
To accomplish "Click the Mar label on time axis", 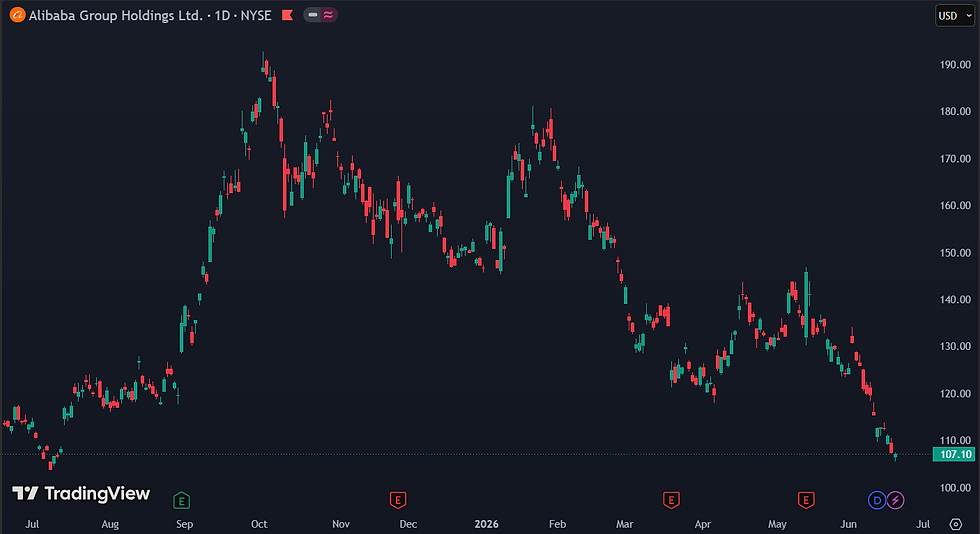I will click(x=624, y=524).
